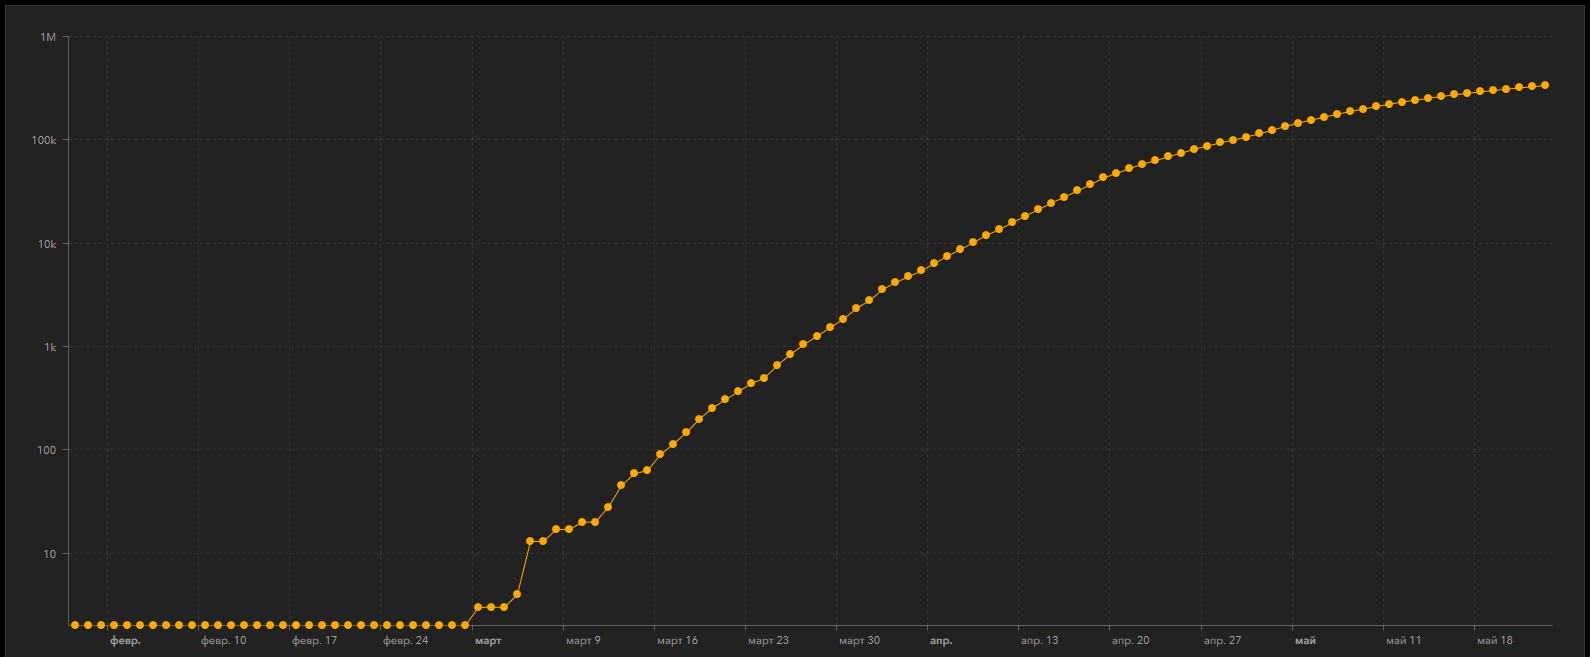Click the very first data point of the series
This screenshot has width=1590, height=657.
75,625
